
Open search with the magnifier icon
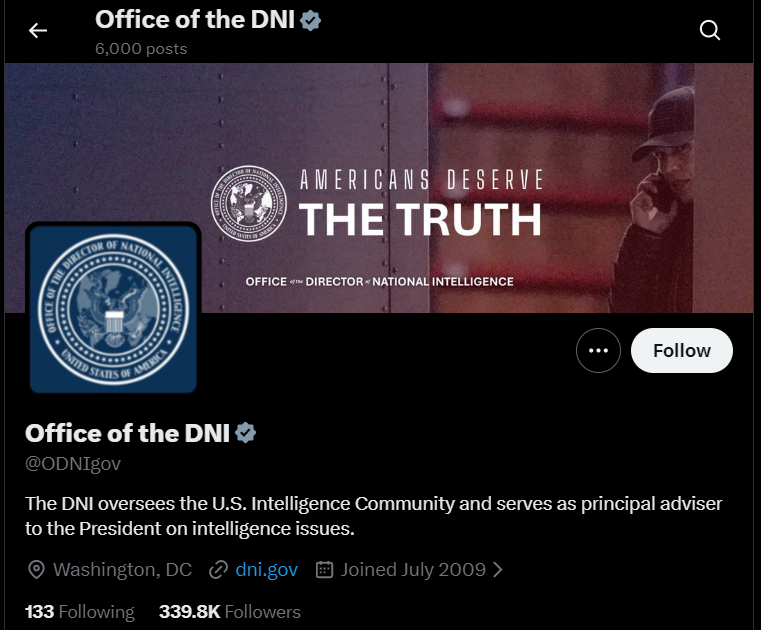710,30
